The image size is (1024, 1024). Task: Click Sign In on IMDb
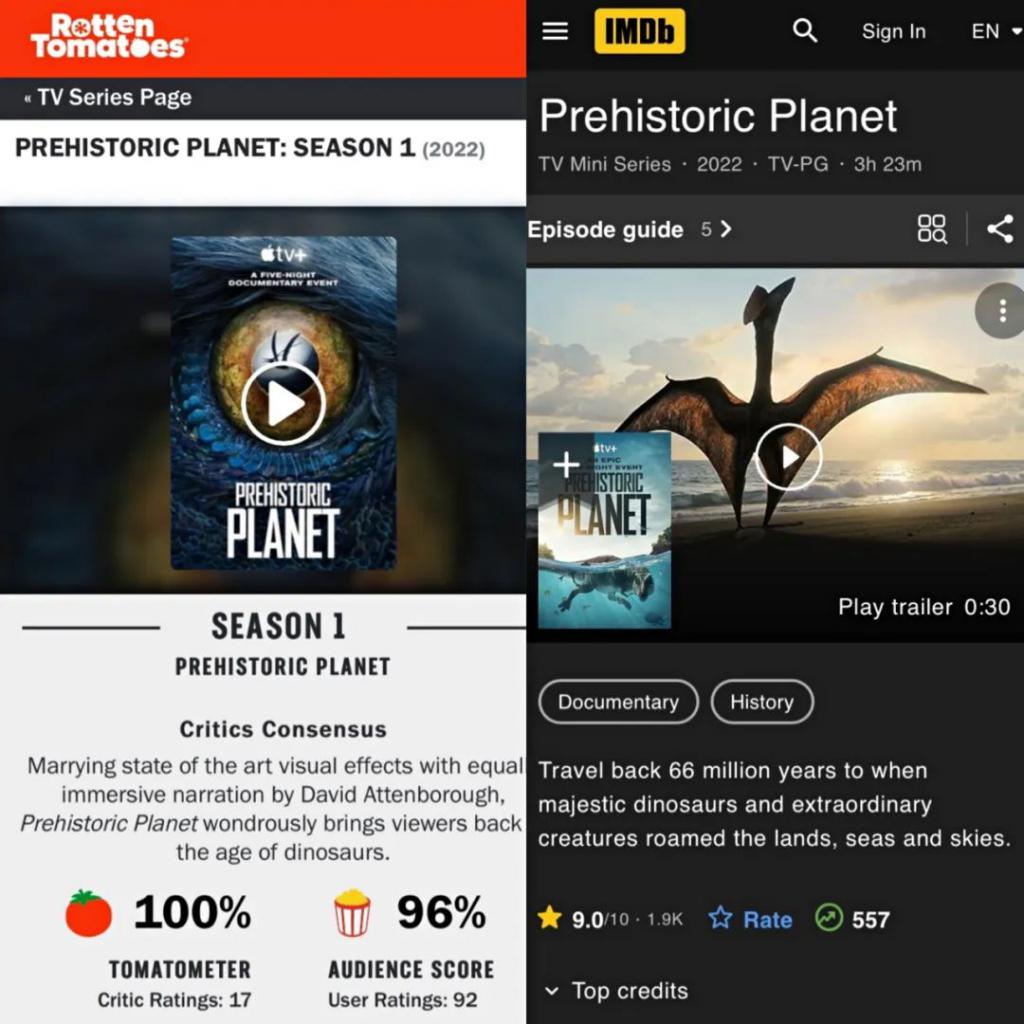(x=893, y=31)
